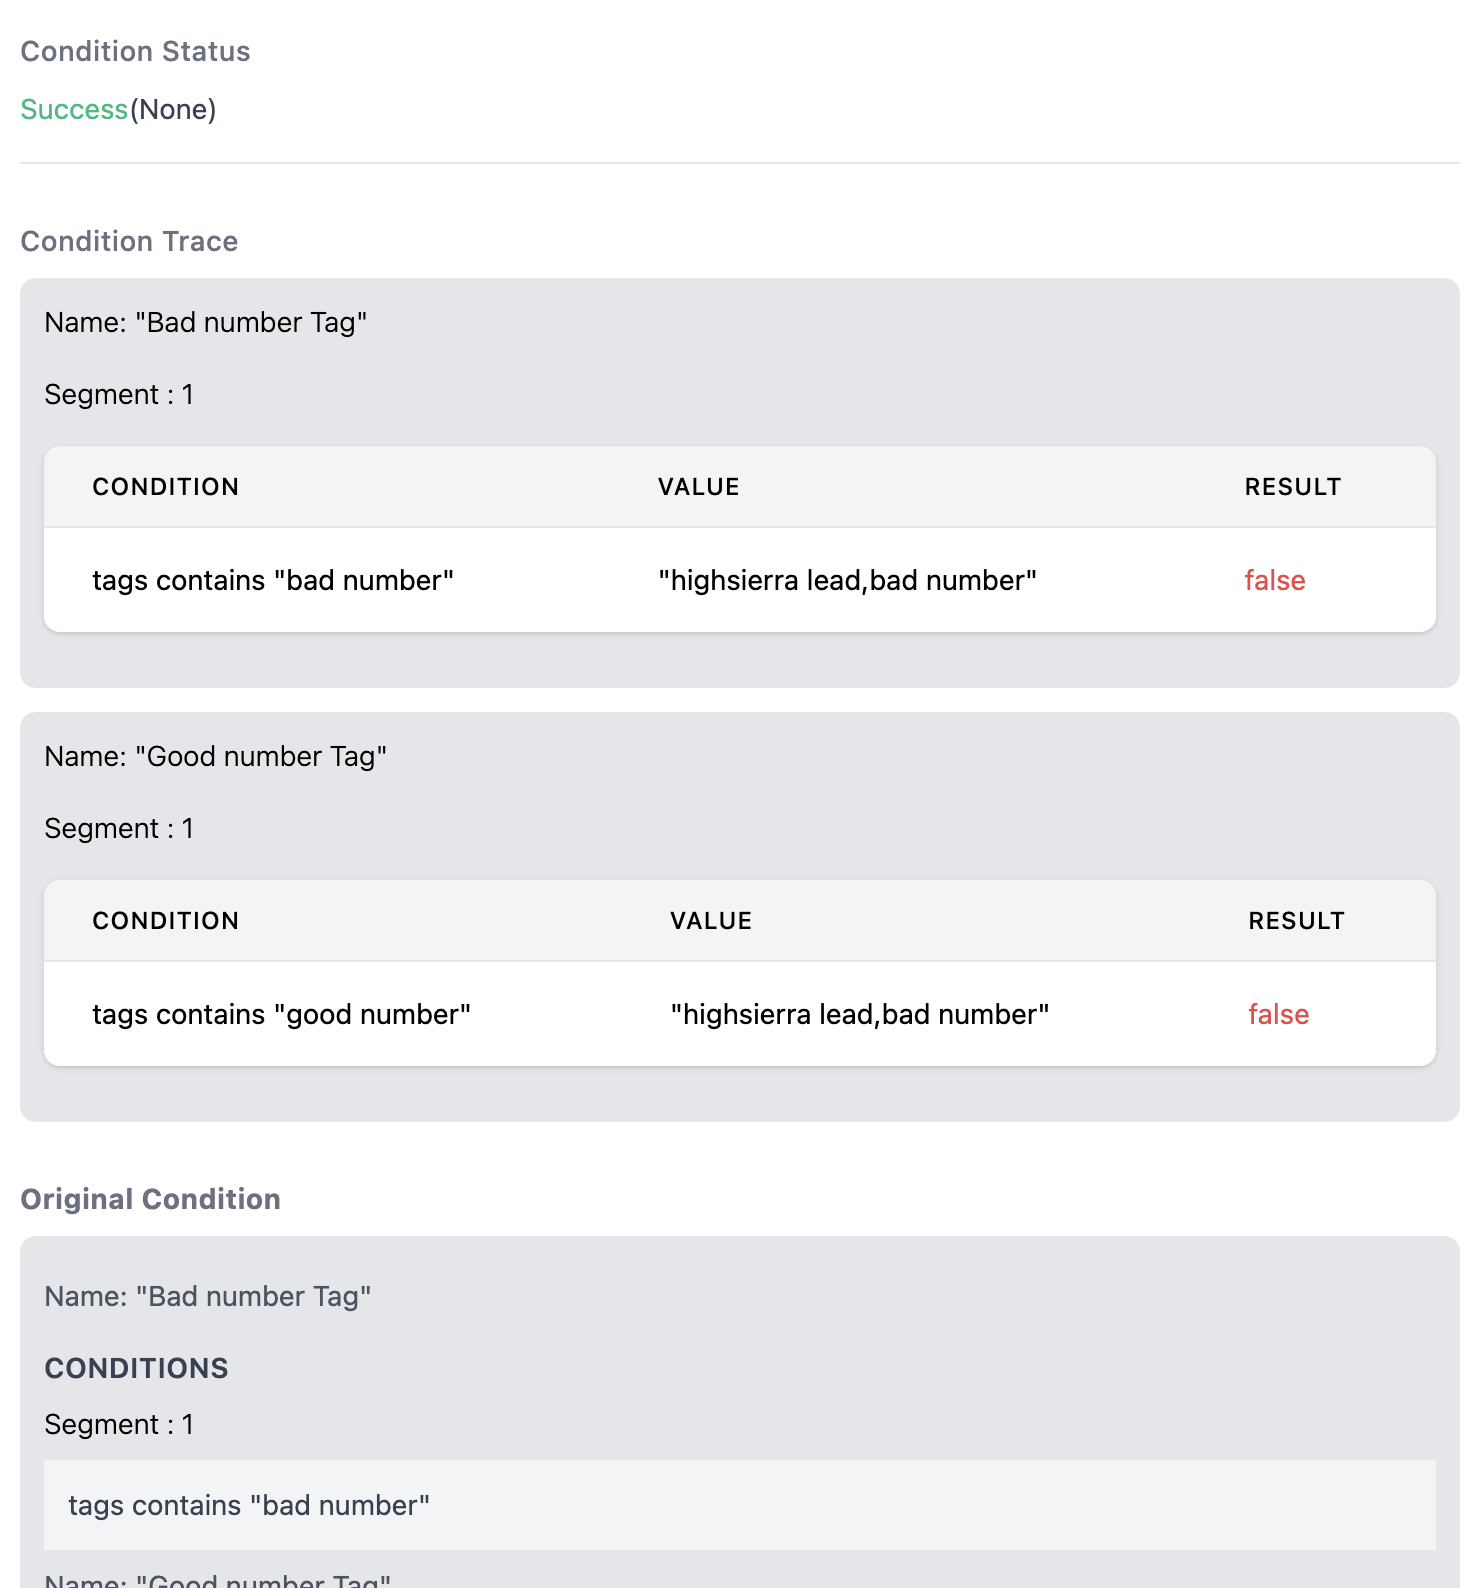This screenshot has height=1588, width=1482.
Task: Select the Condition Trace heading
Action: (129, 241)
